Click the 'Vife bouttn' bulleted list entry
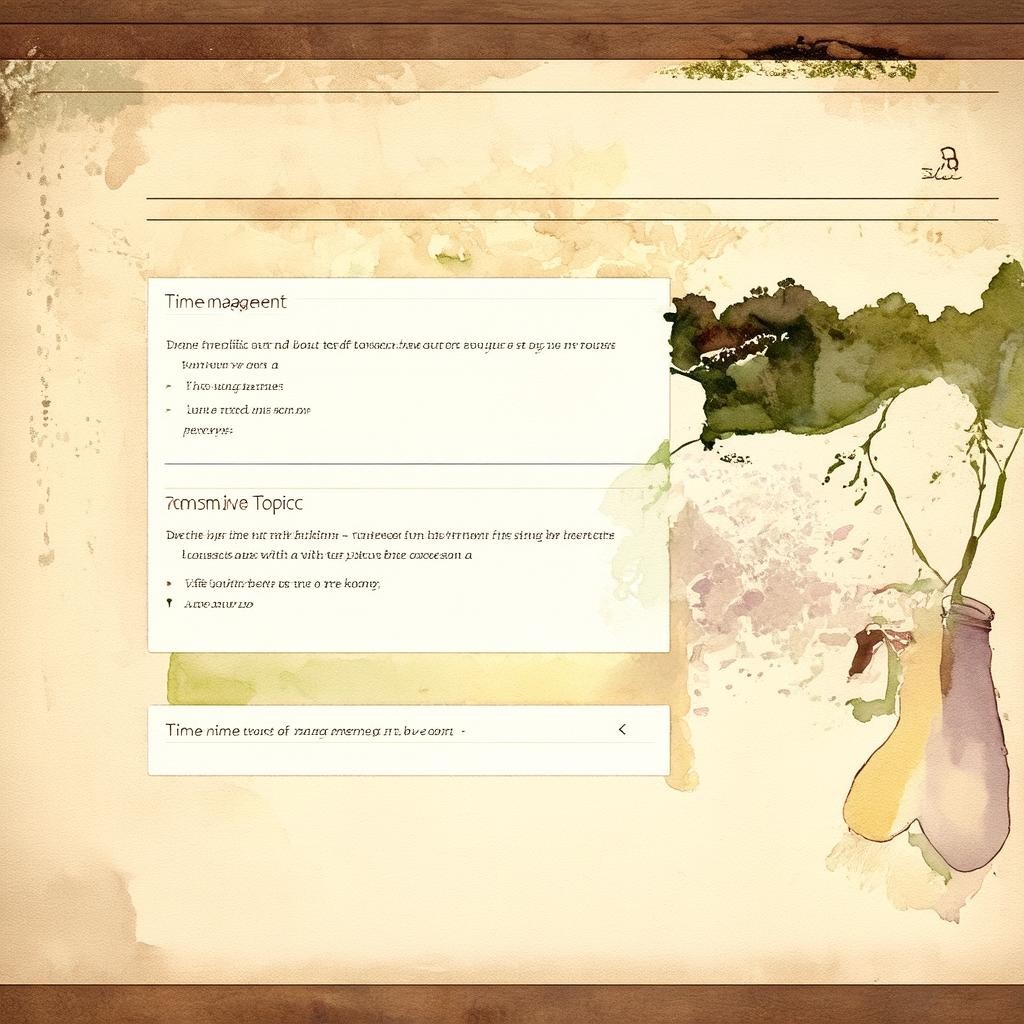The image size is (1024, 1024). click(x=282, y=583)
